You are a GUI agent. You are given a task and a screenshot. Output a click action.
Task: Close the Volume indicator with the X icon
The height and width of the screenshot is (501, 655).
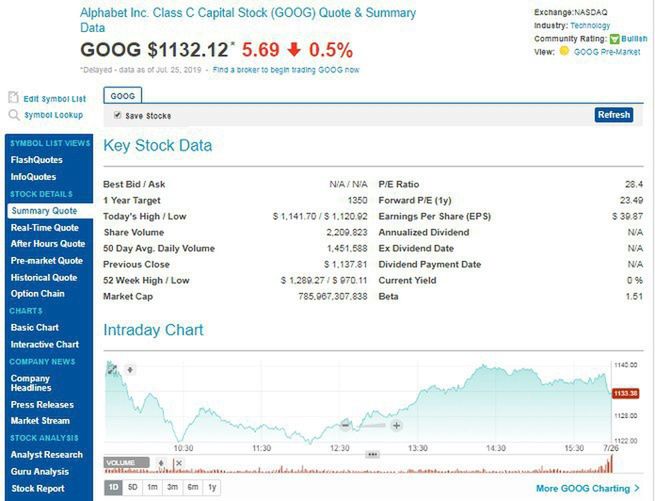(178, 462)
